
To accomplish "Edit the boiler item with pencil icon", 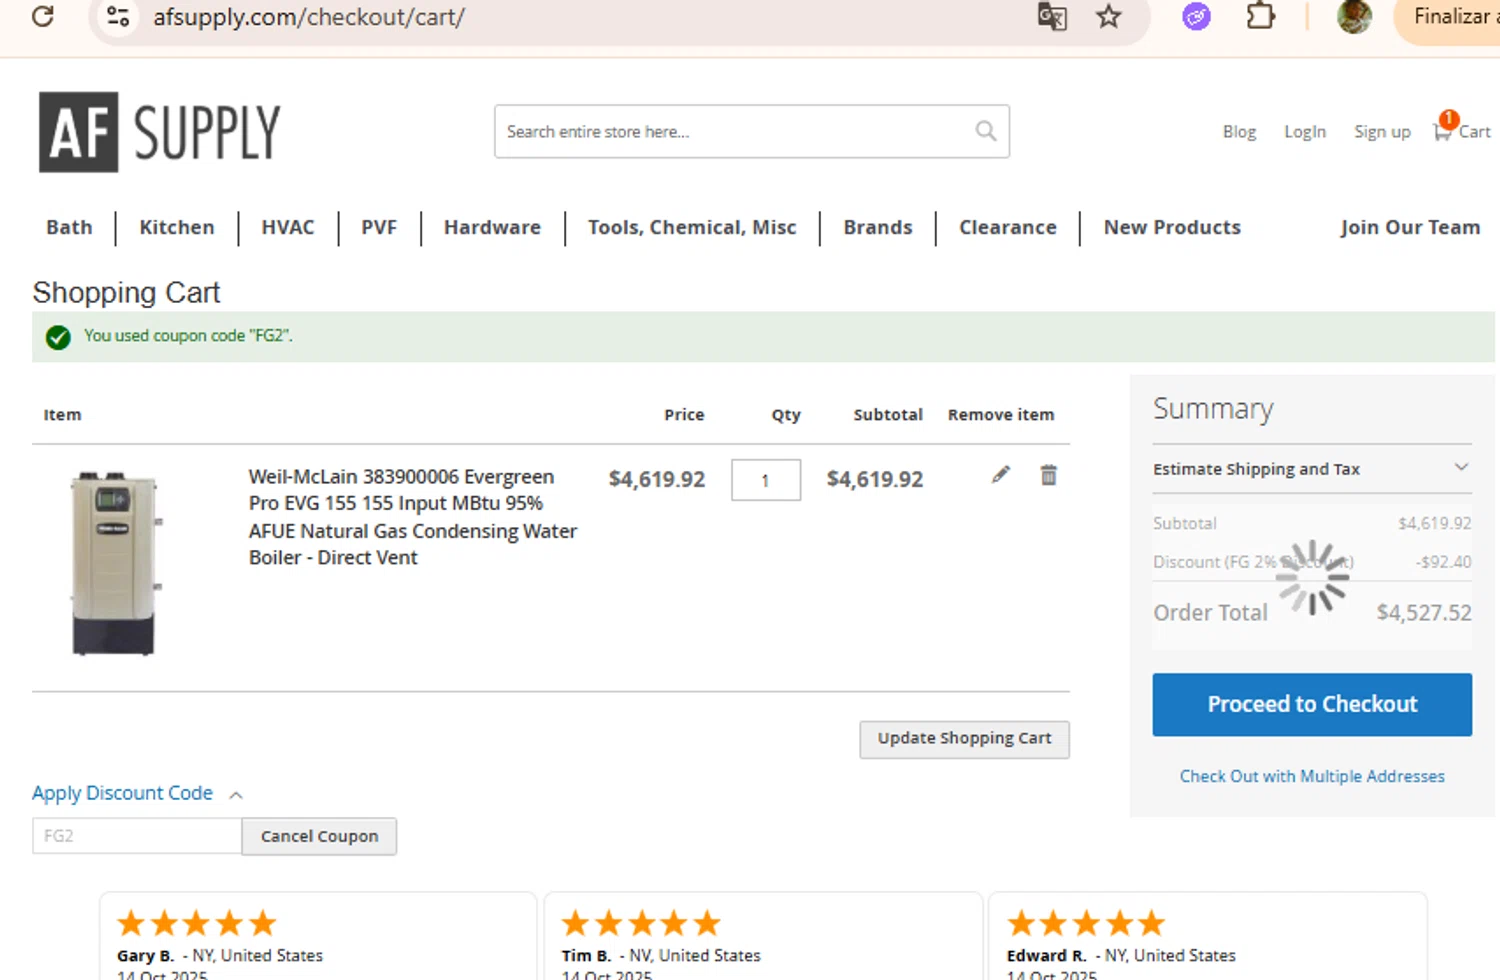I will pos(1001,475).
